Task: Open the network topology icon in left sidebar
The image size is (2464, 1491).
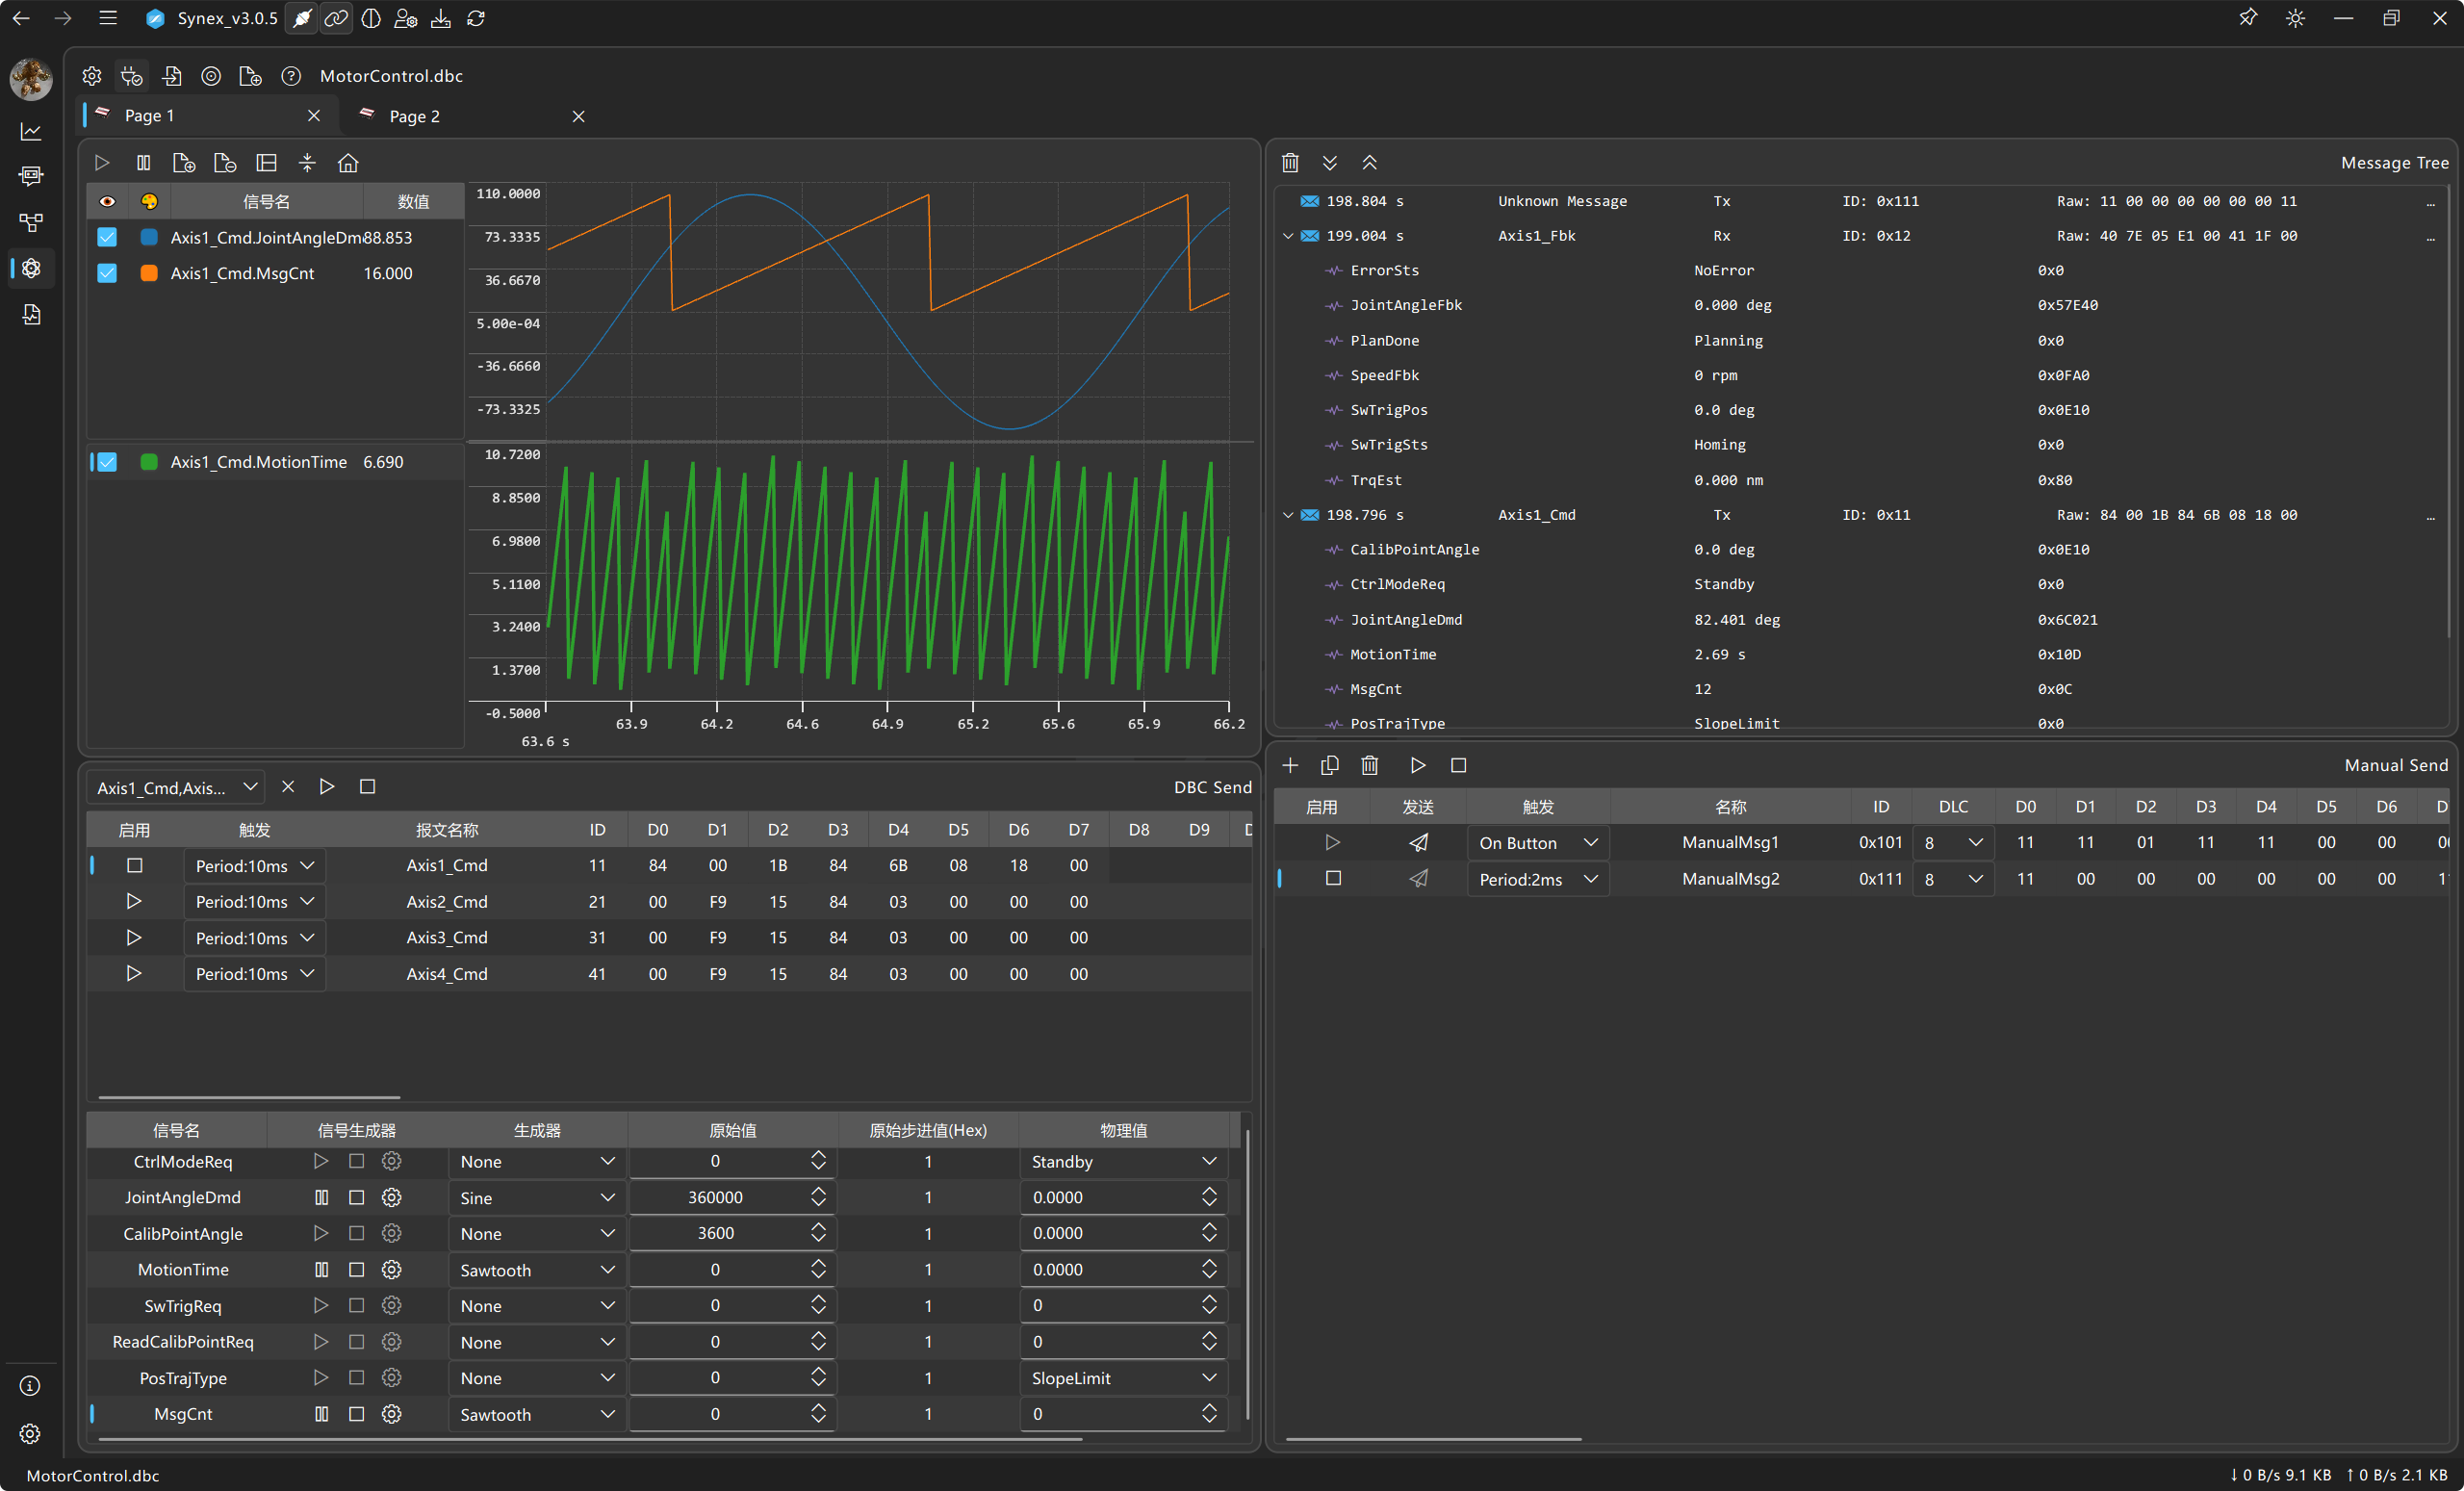Action: tap(31, 222)
